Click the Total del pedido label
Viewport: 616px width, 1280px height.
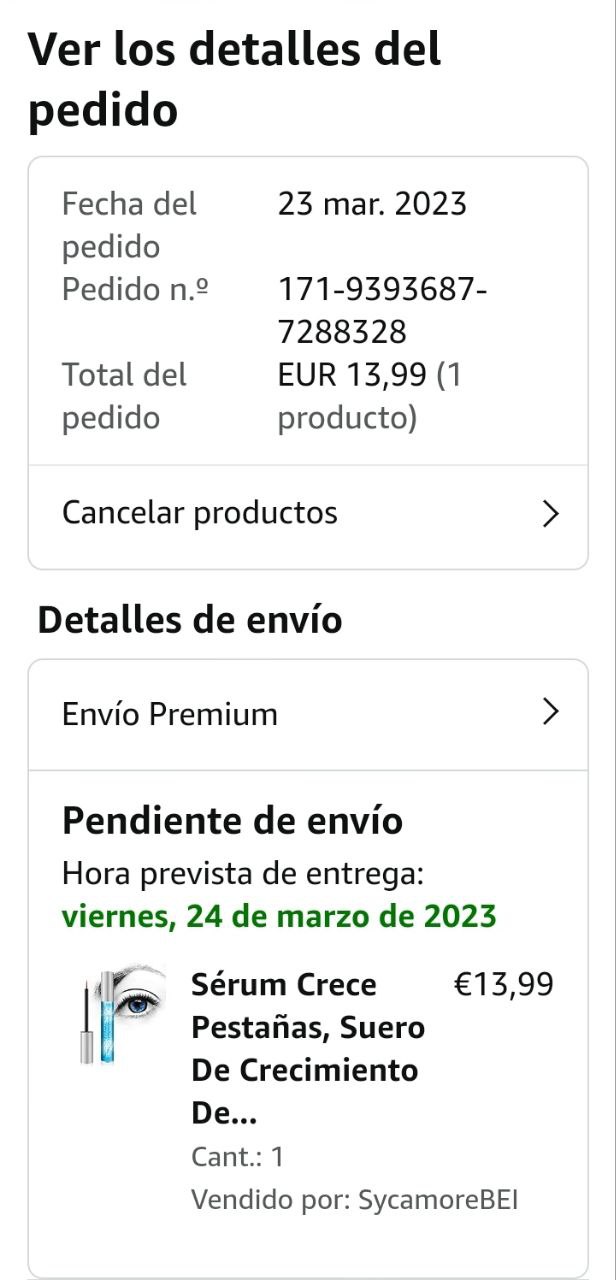tap(124, 396)
